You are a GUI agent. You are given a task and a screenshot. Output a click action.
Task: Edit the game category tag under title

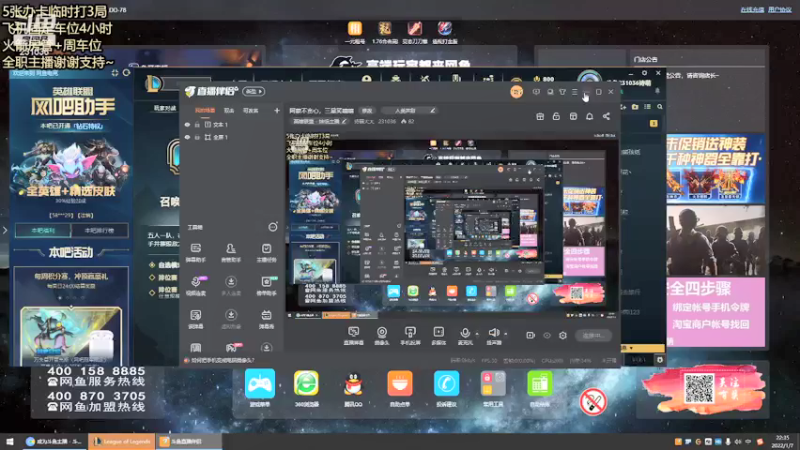320,121
